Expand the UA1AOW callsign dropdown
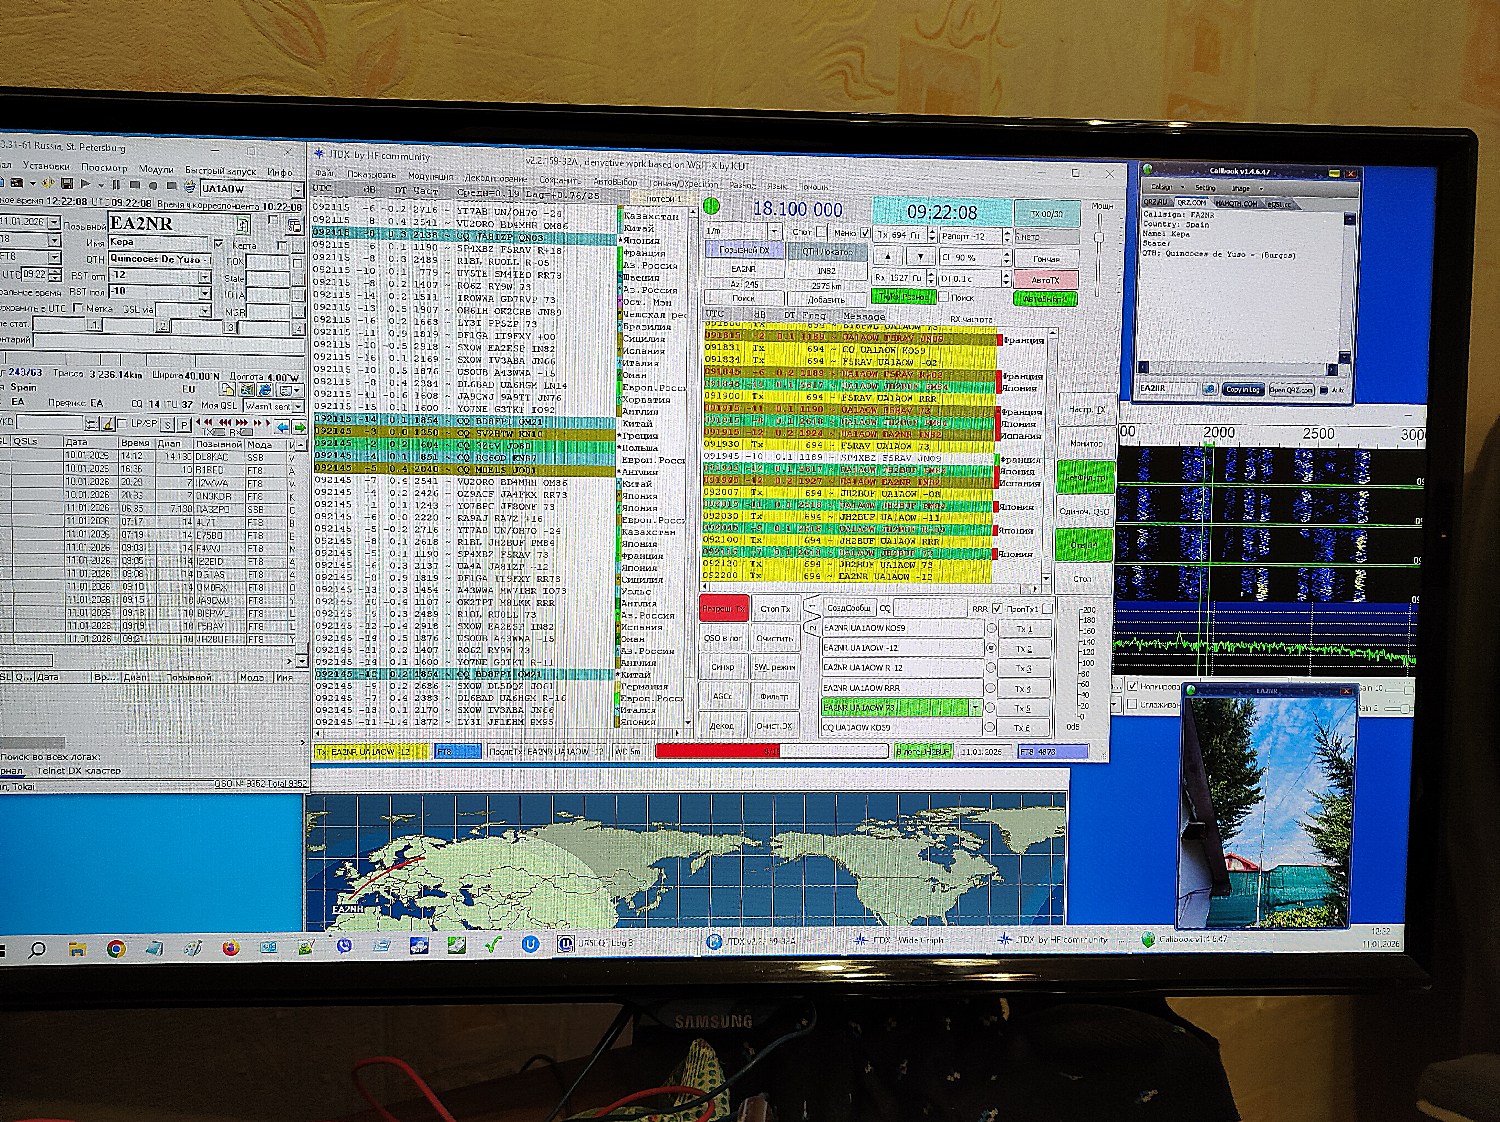 pos(297,189)
